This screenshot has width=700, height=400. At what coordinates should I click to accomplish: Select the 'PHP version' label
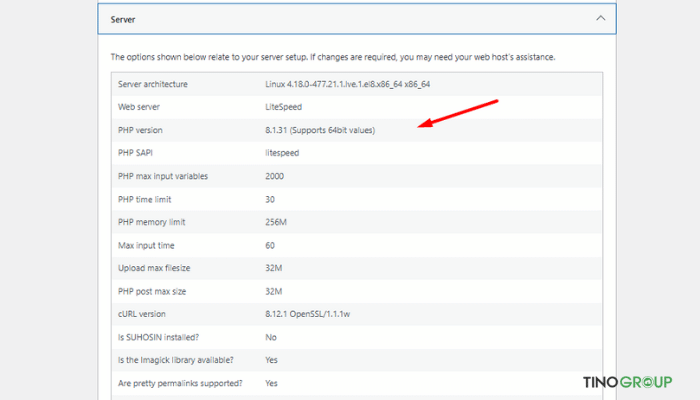pyautogui.click(x=140, y=130)
